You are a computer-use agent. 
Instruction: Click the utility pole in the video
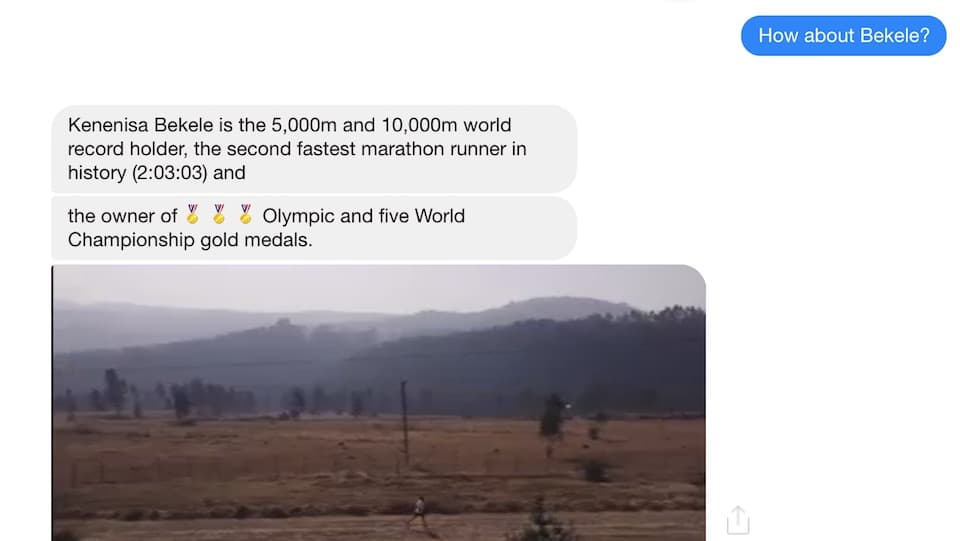click(x=404, y=422)
